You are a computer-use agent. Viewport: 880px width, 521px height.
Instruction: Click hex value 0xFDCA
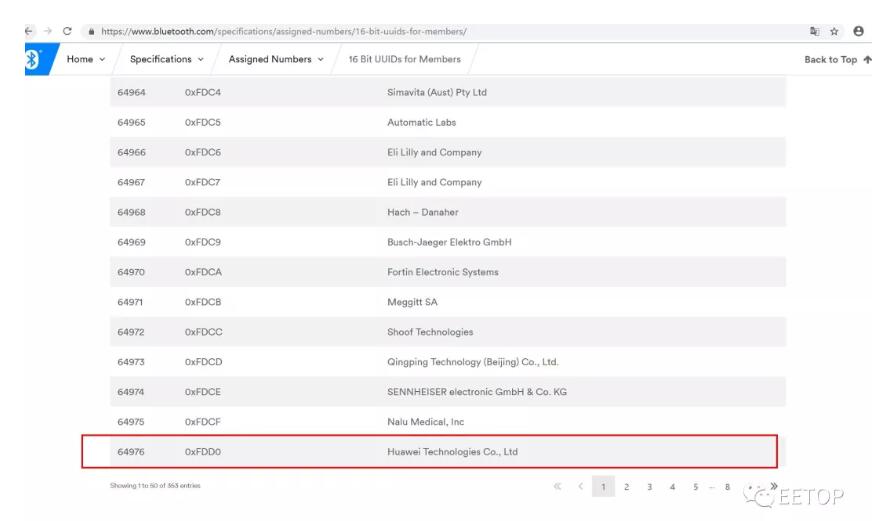pos(203,272)
